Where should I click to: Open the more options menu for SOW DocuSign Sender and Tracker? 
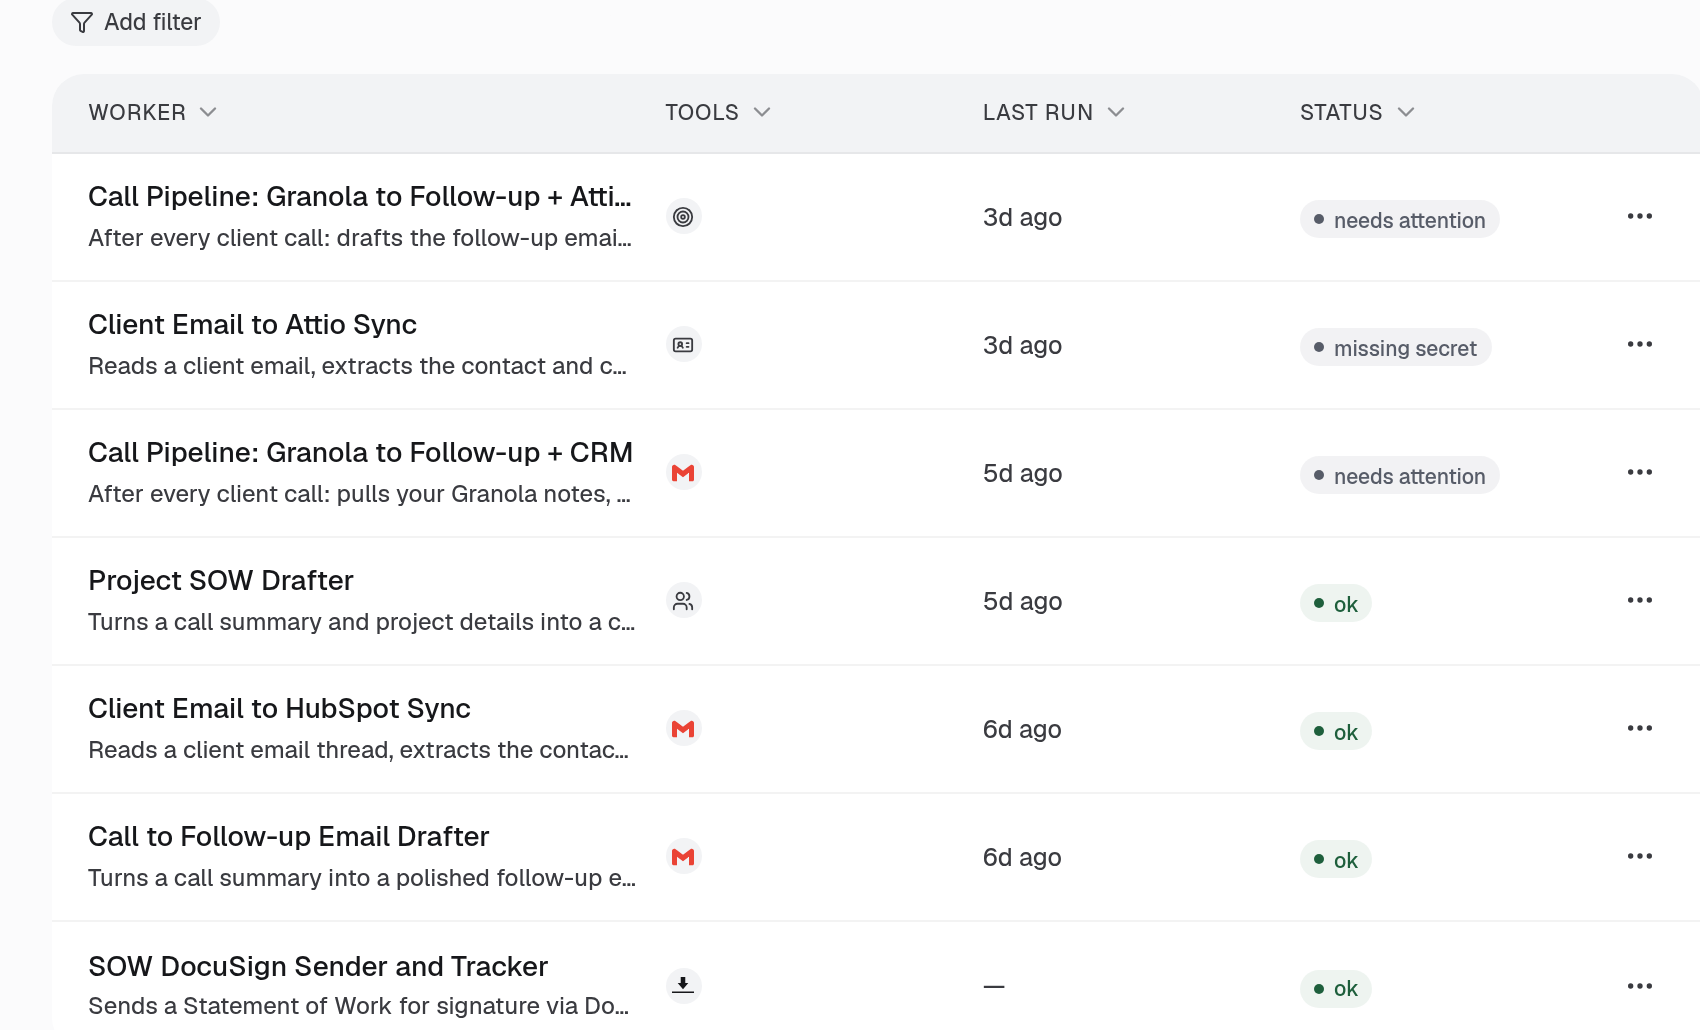tap(1640, 986)
